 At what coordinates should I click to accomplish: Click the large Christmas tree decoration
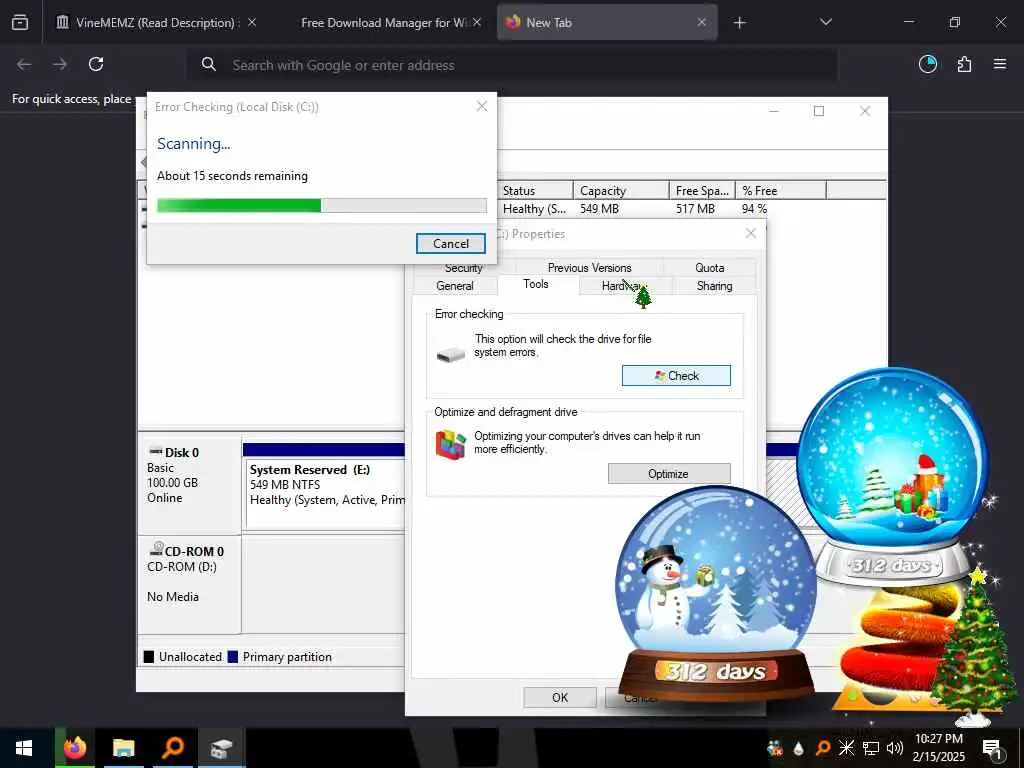[974, 647]
